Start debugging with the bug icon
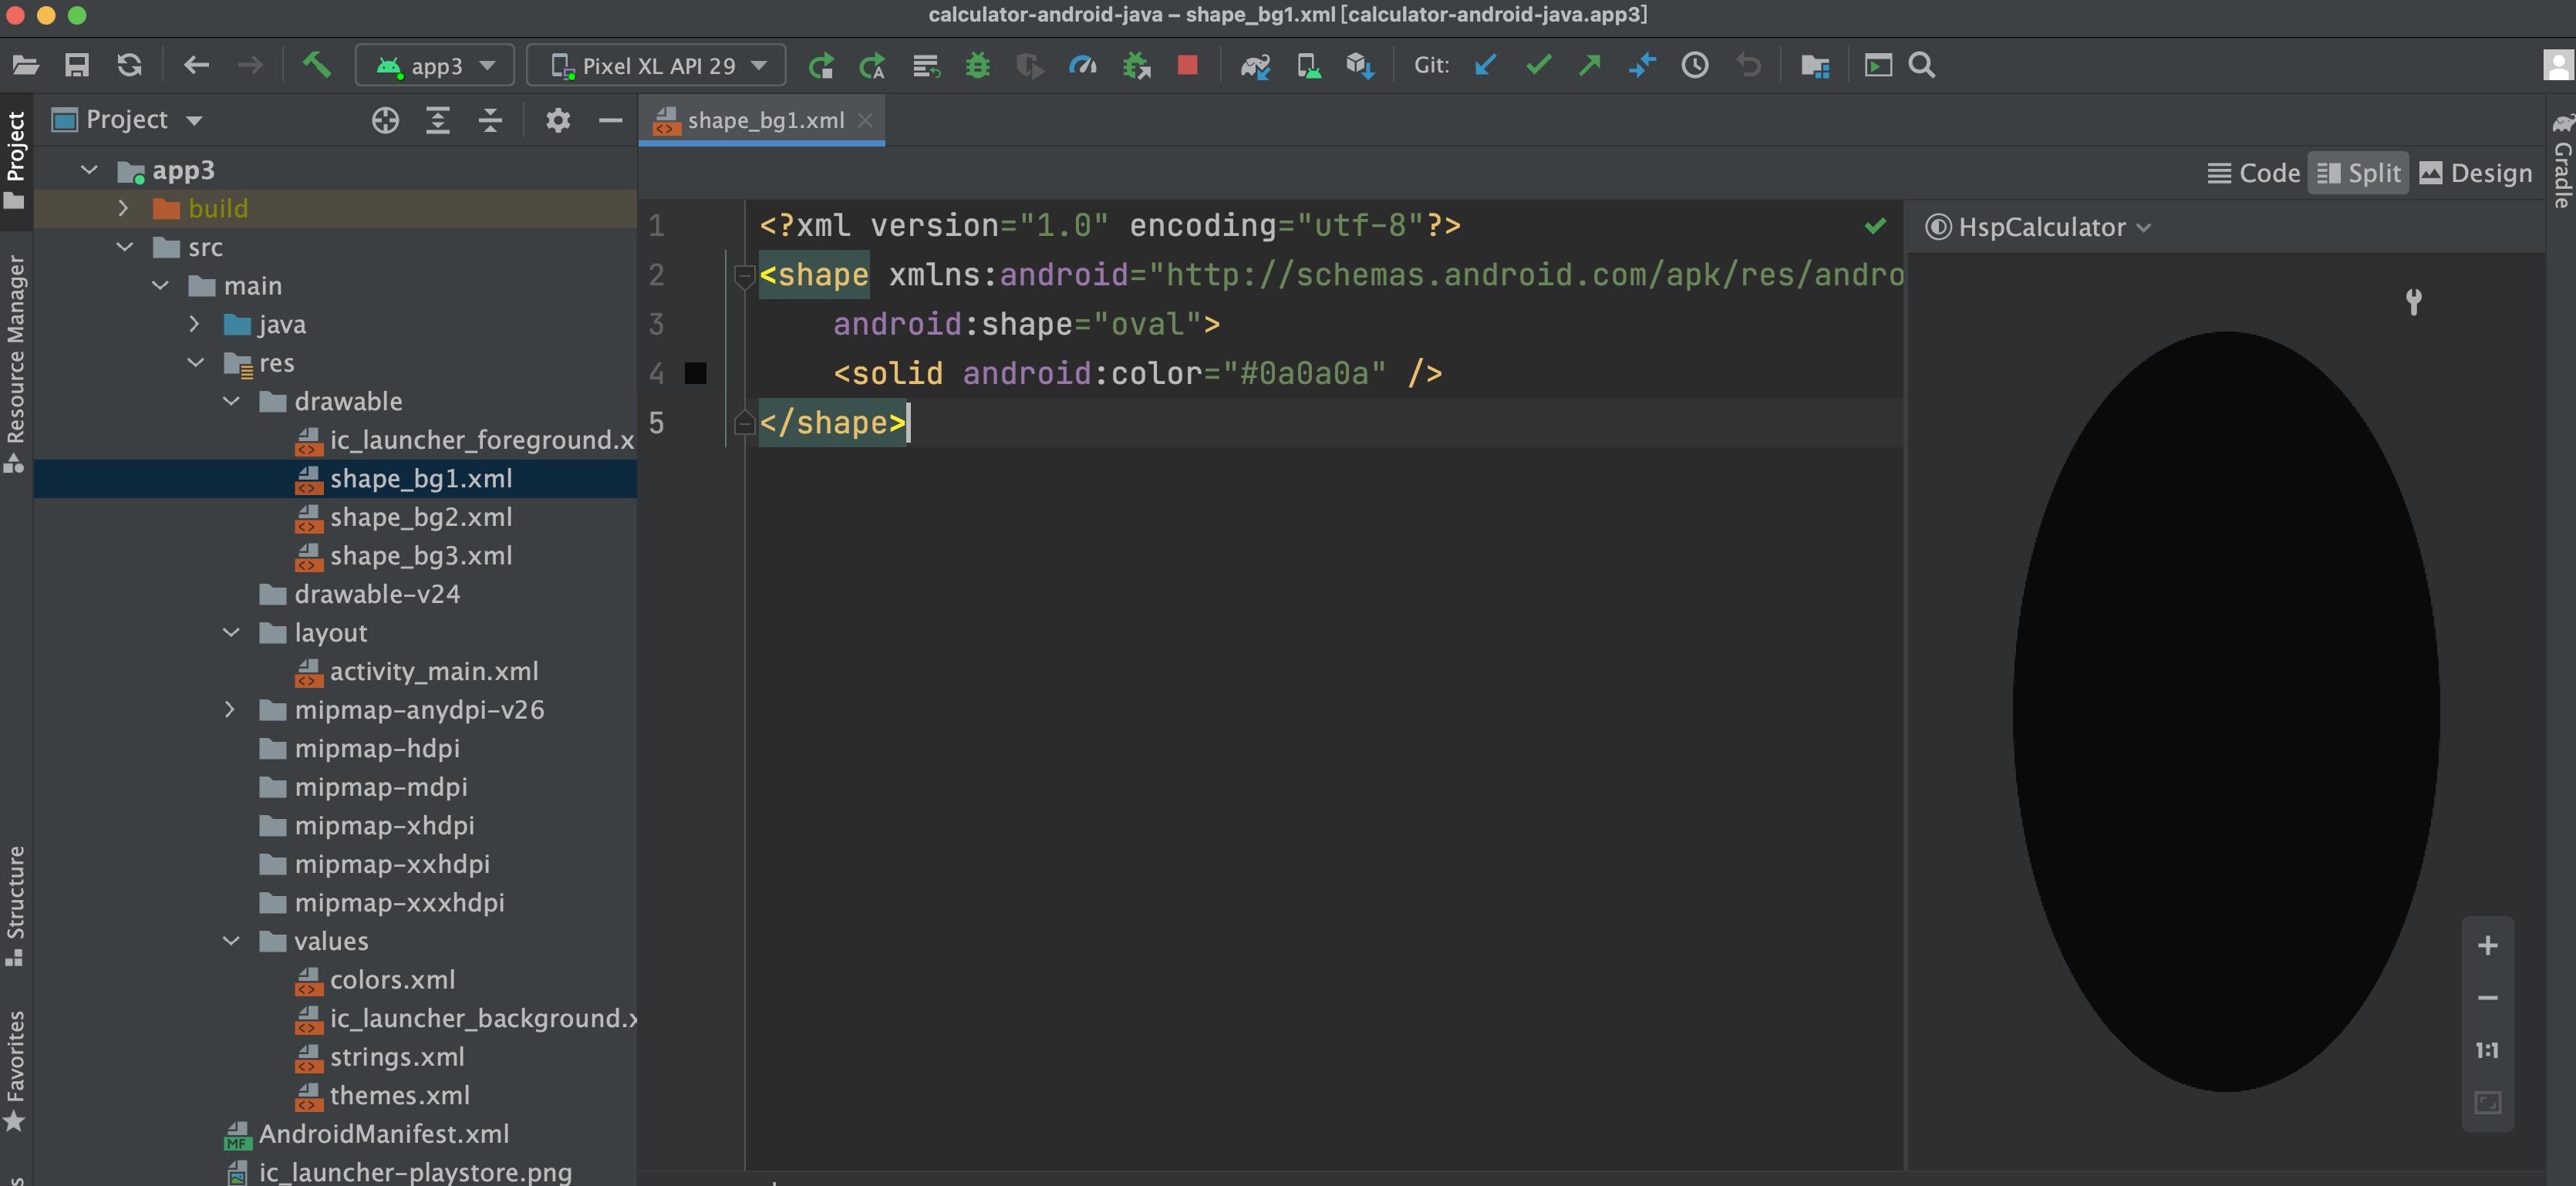Image resolution: width=2576 pixels, height=1186 pixels. click(x=977, y=66)
